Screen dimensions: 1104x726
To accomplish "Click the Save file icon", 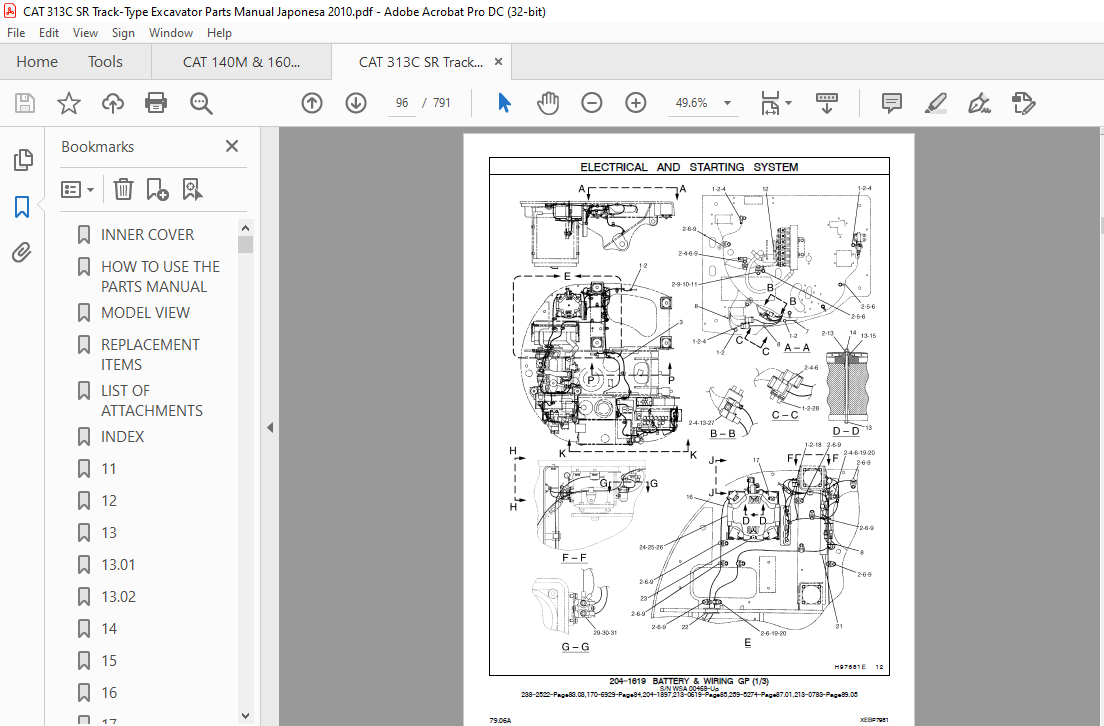I will pyautogui.click(x=25, y=104).
